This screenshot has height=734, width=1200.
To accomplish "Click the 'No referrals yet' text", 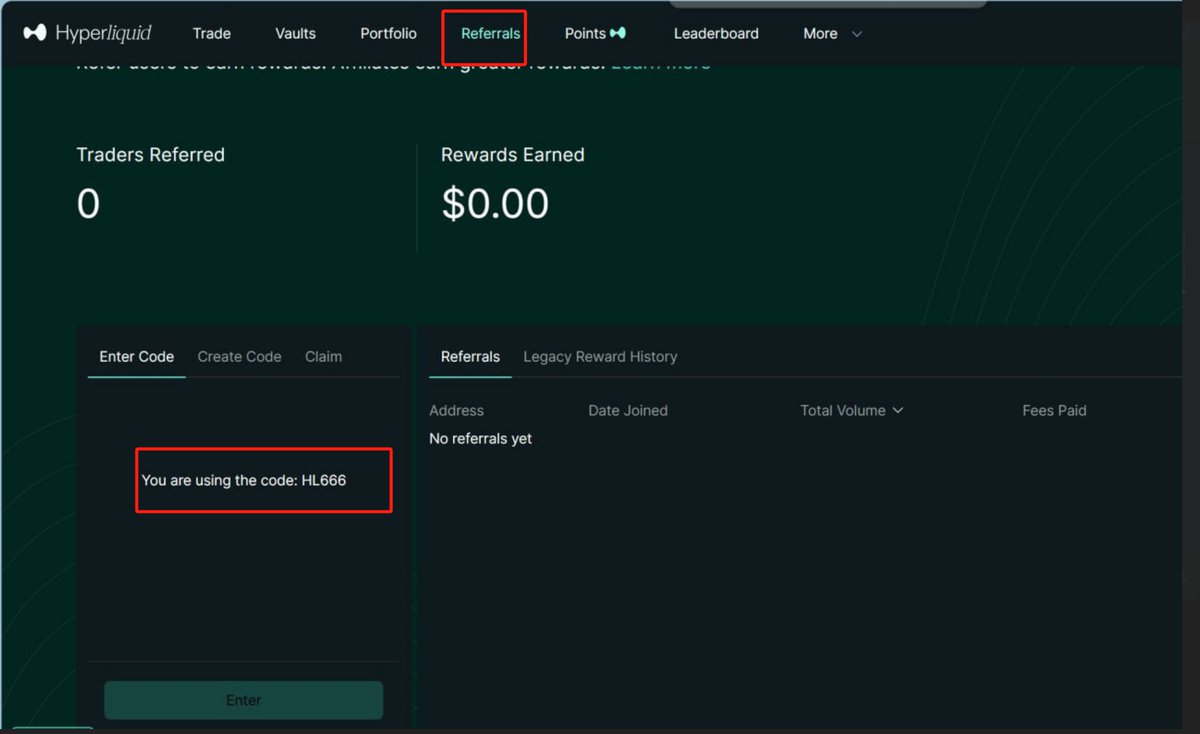I will pyautogui.click(x=480, y=438).
